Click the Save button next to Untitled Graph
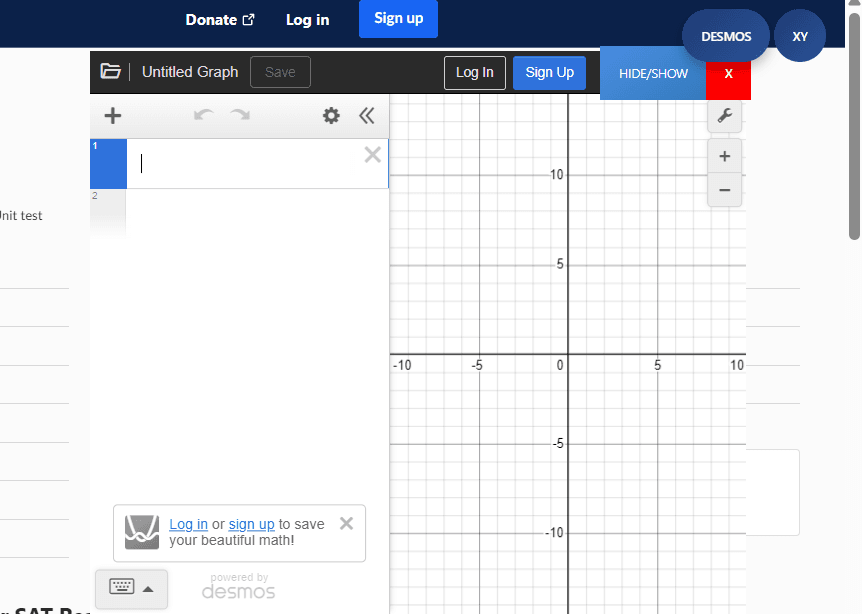The height and width of the screenshot is (614, 862). point(280,71)
